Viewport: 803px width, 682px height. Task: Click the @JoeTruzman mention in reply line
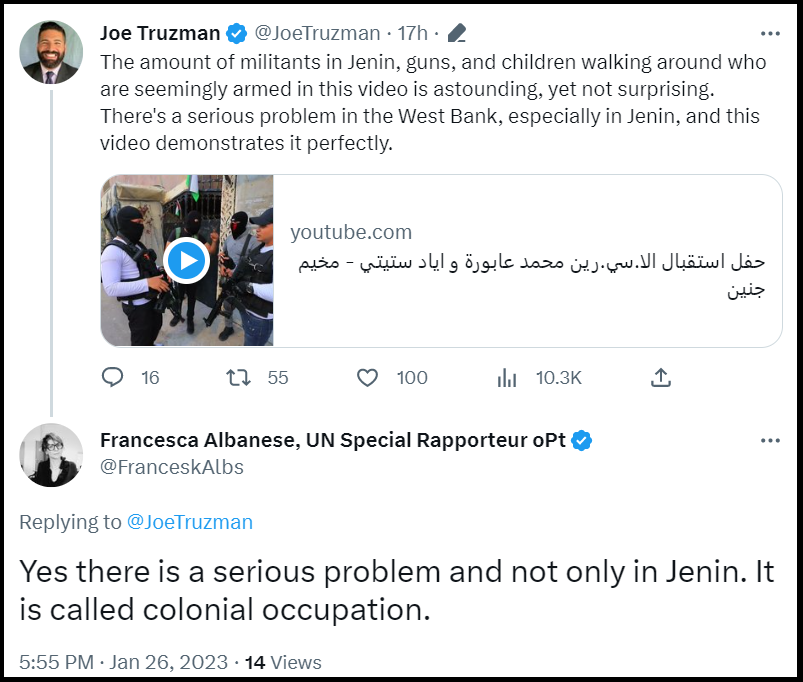(x=189, y=522)
